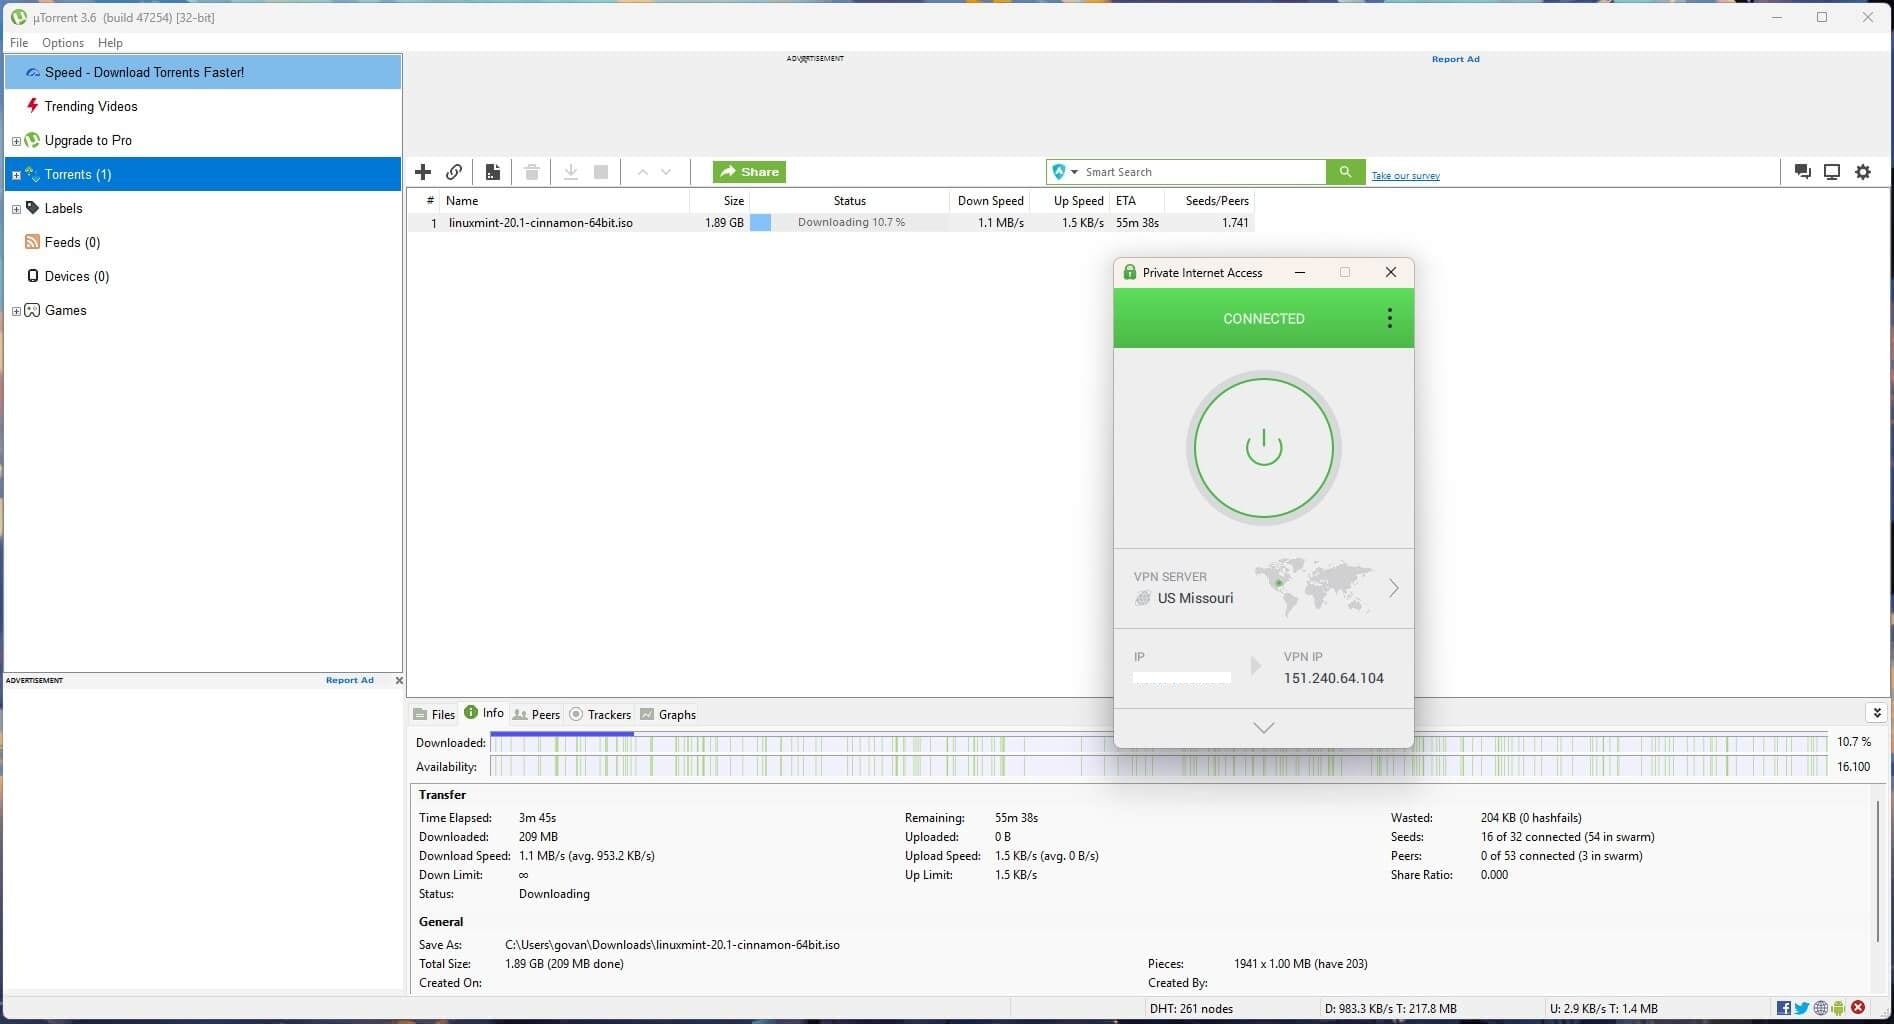The image size is (1894, 1024).
Task: Select Speed - Download Torrents Faster item
Action: [203, 72]
